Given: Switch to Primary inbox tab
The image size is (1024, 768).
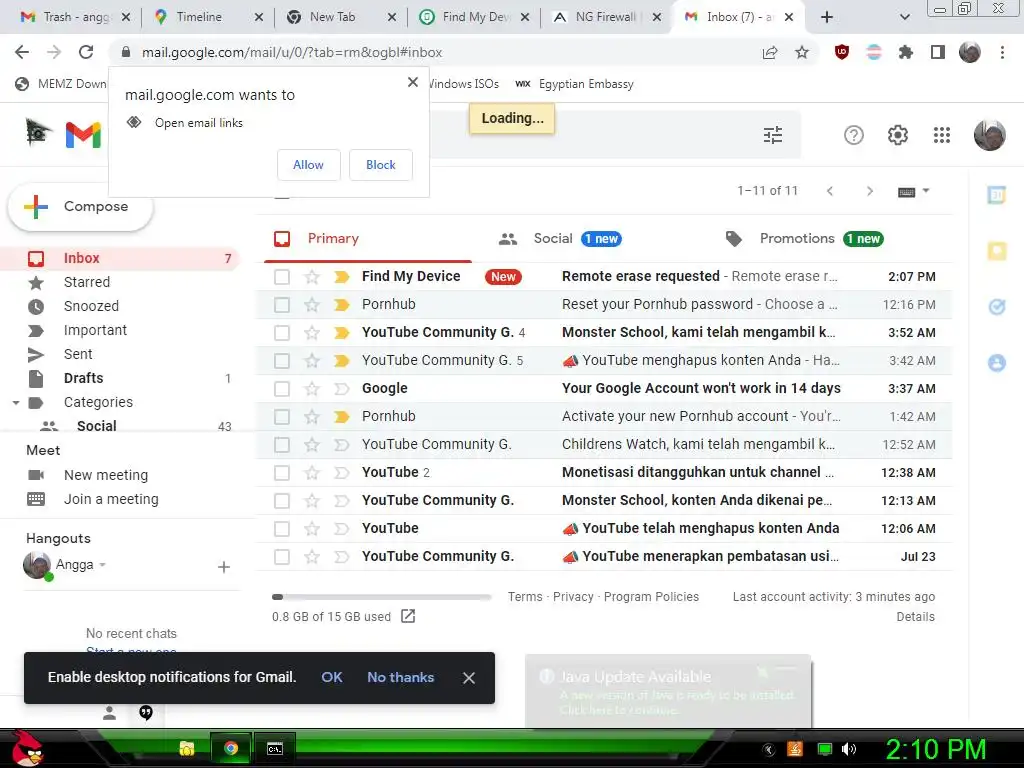Looking at the screenshot, I should [x=367, y=239].
